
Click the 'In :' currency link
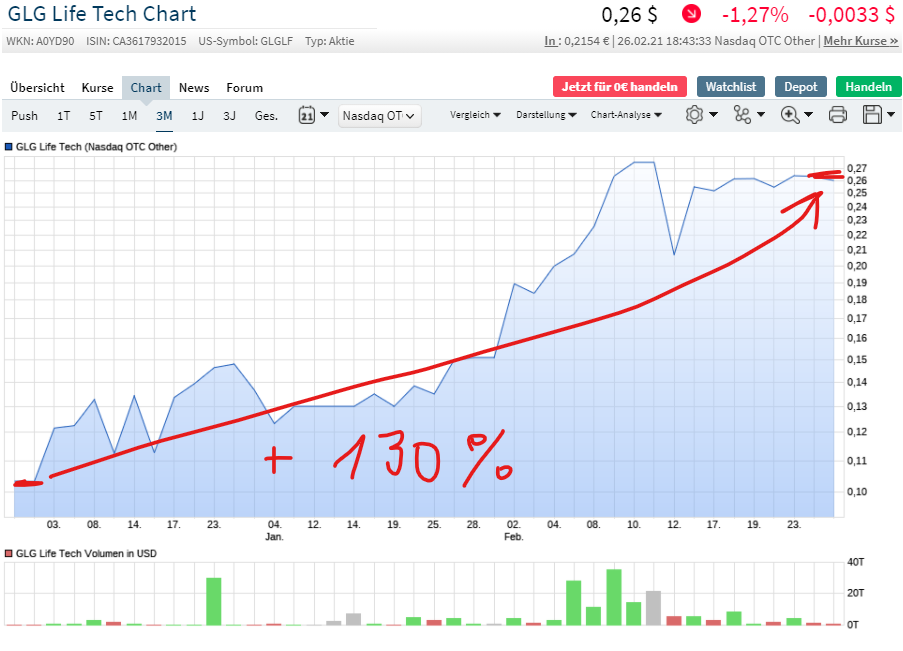point(552,41)
